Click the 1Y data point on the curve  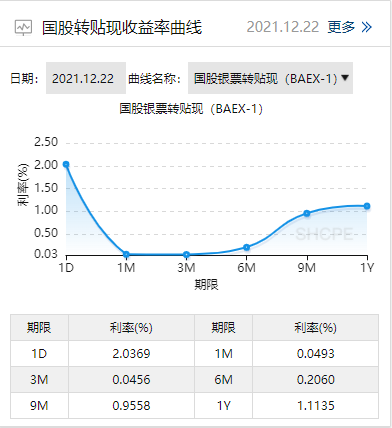coord(367,206)
